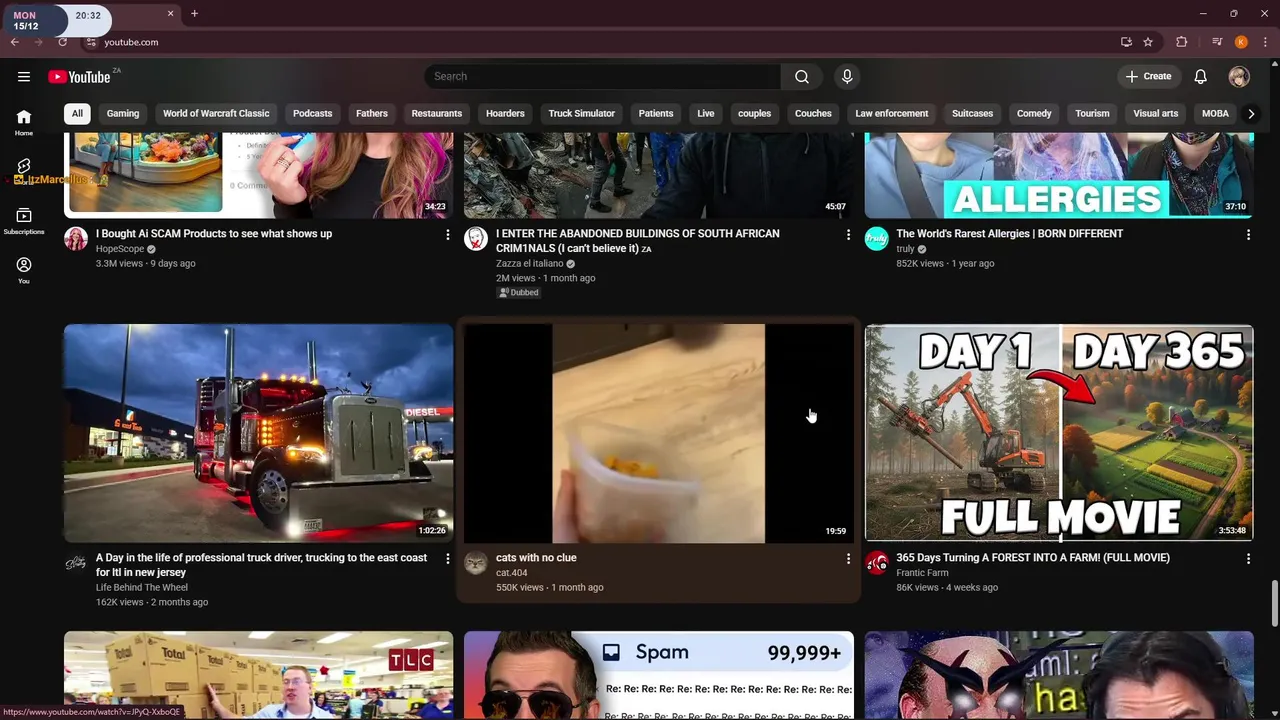
Task: Play the TLC store video thumbnail
Action: click(258, 675)
